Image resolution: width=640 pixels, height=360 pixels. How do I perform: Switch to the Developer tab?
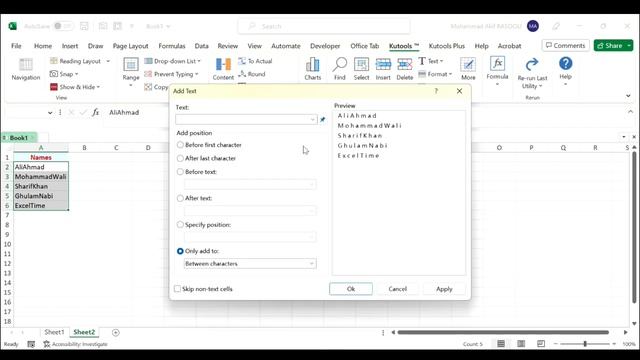[325, 46]
